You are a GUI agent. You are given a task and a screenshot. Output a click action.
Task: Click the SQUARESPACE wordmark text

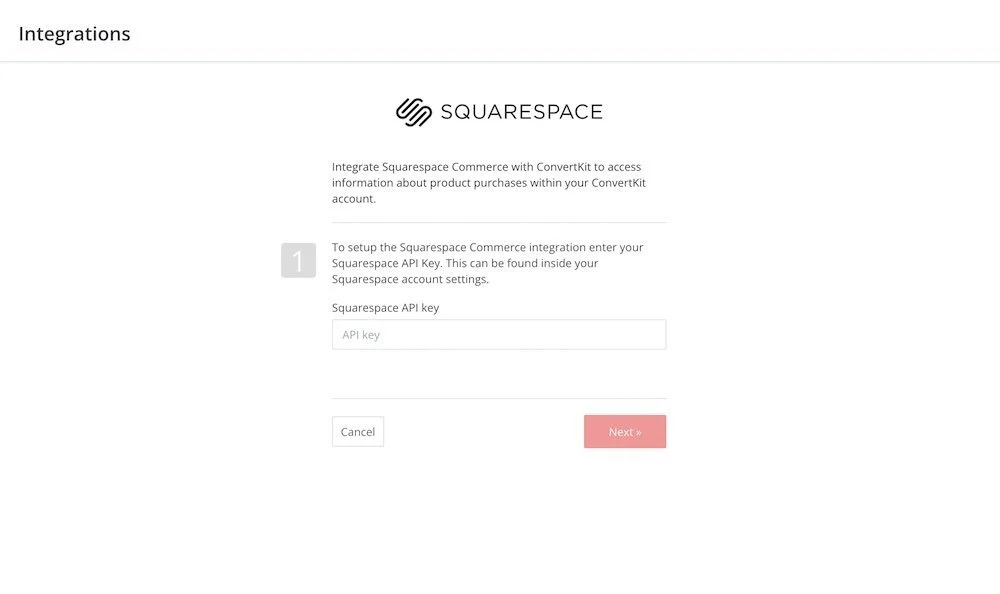coord(522,112)
